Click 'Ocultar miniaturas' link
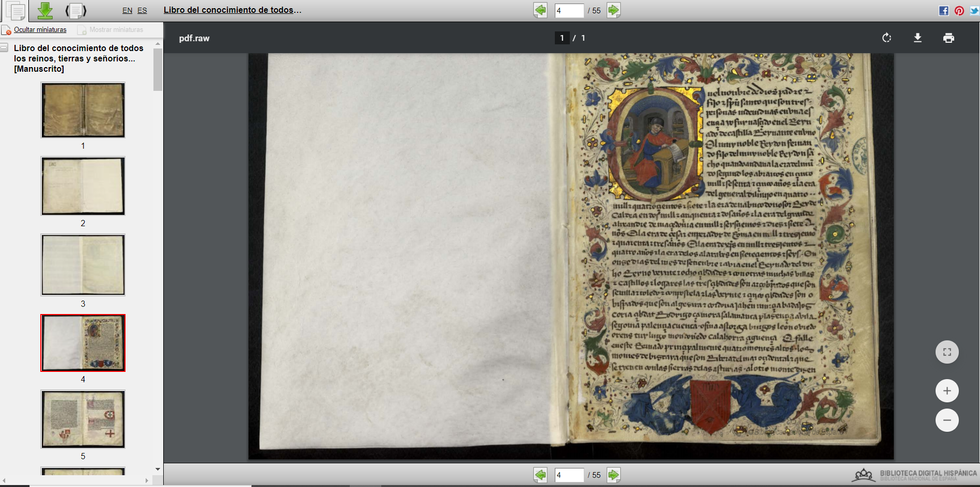Viewport: 980px width, 487px height. [40, 29]
